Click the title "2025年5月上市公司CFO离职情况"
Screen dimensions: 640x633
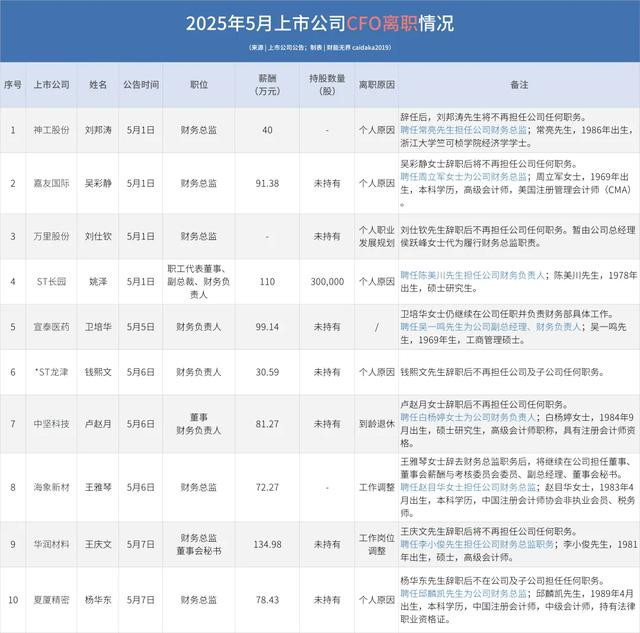click(320, 23)
